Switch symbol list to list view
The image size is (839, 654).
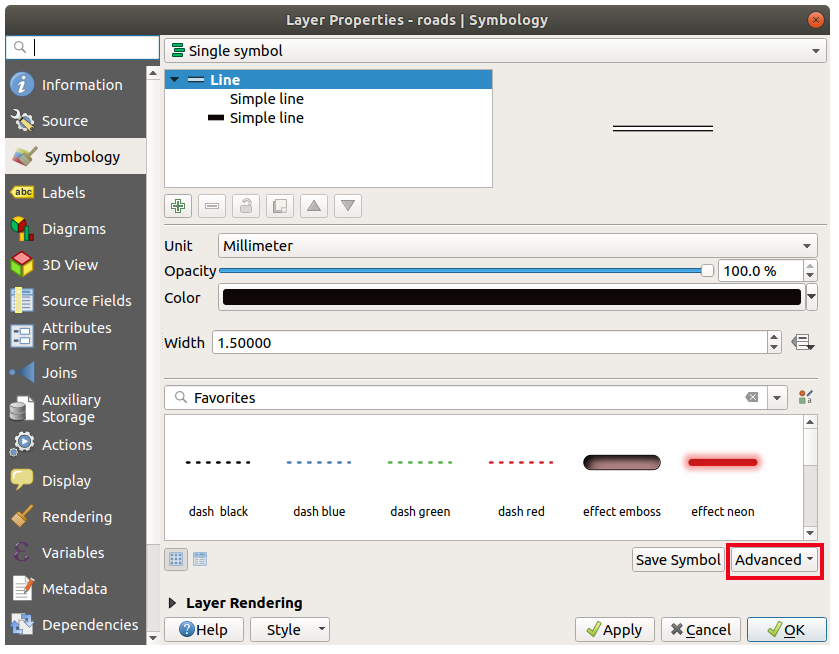pyautogui.click(x=200, y=559)
